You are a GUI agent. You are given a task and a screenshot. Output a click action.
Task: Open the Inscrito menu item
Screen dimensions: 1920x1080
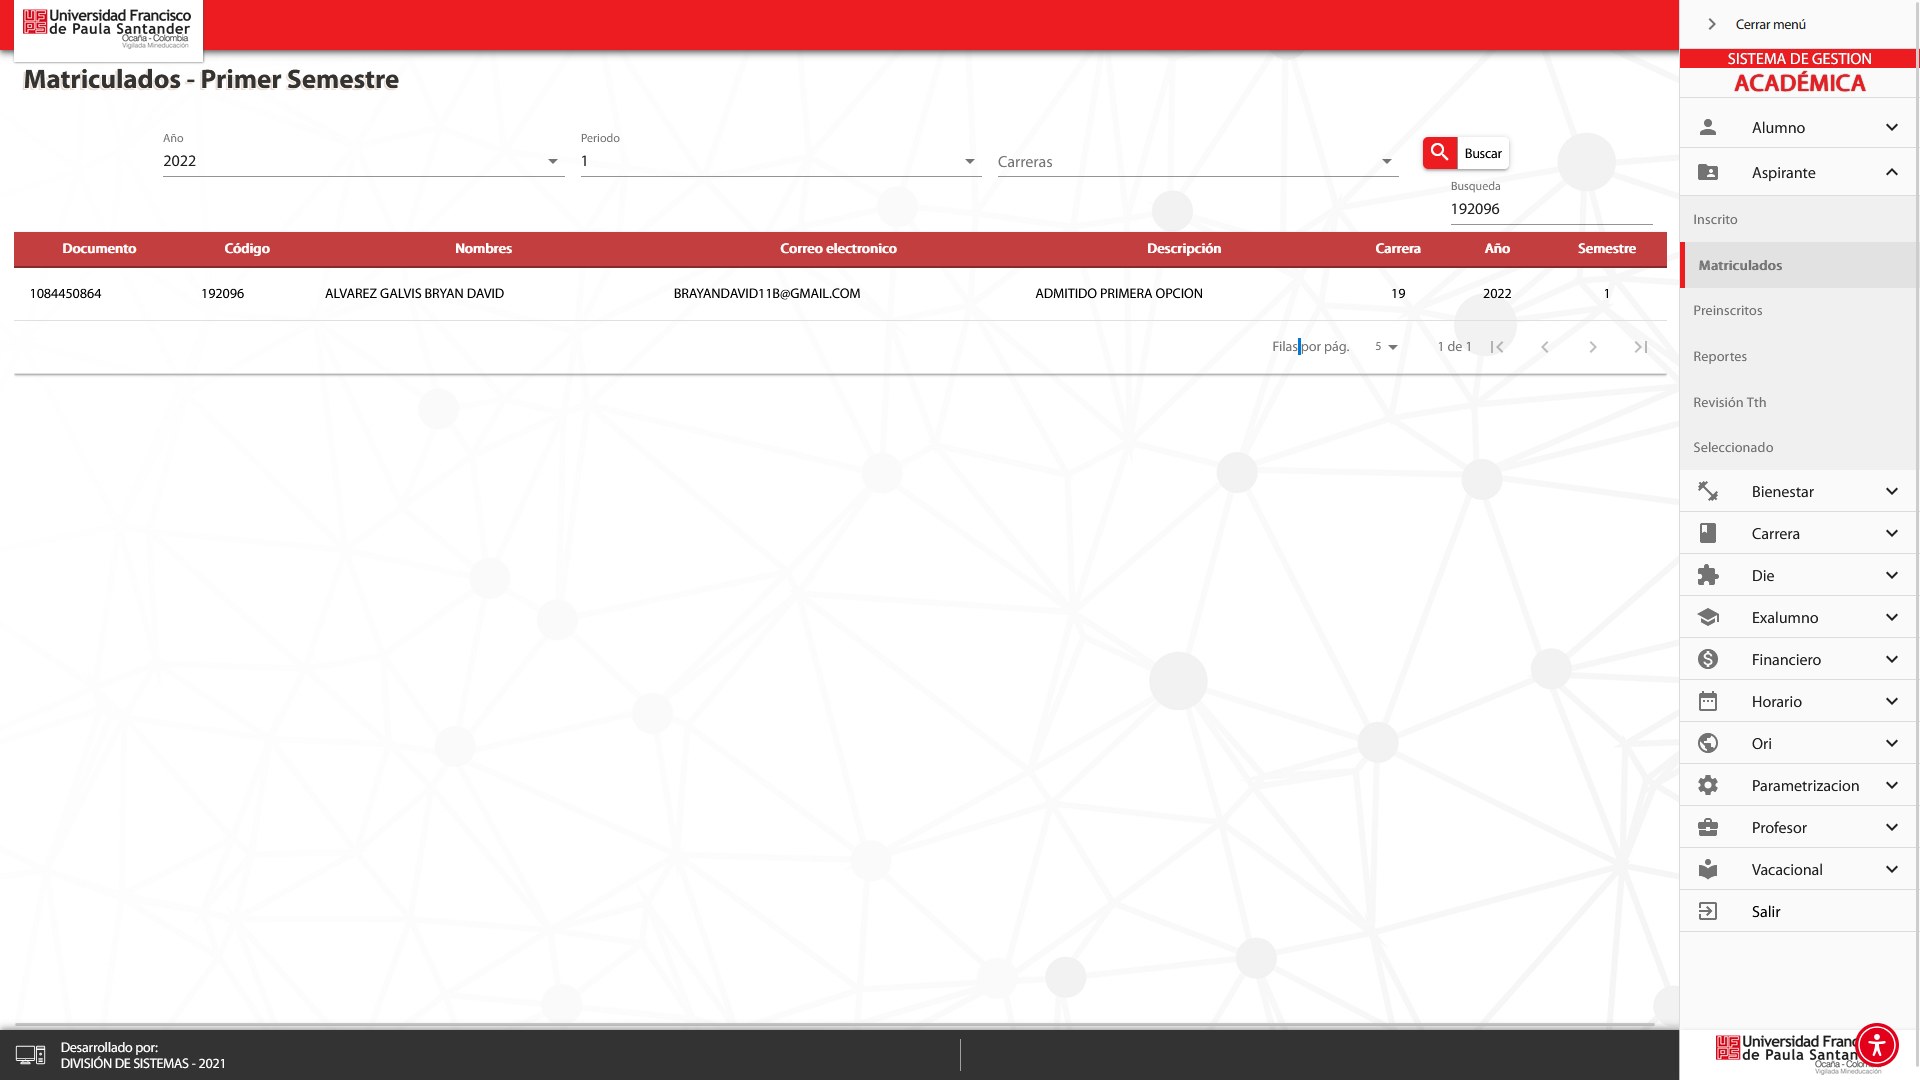coord(1715,220)
